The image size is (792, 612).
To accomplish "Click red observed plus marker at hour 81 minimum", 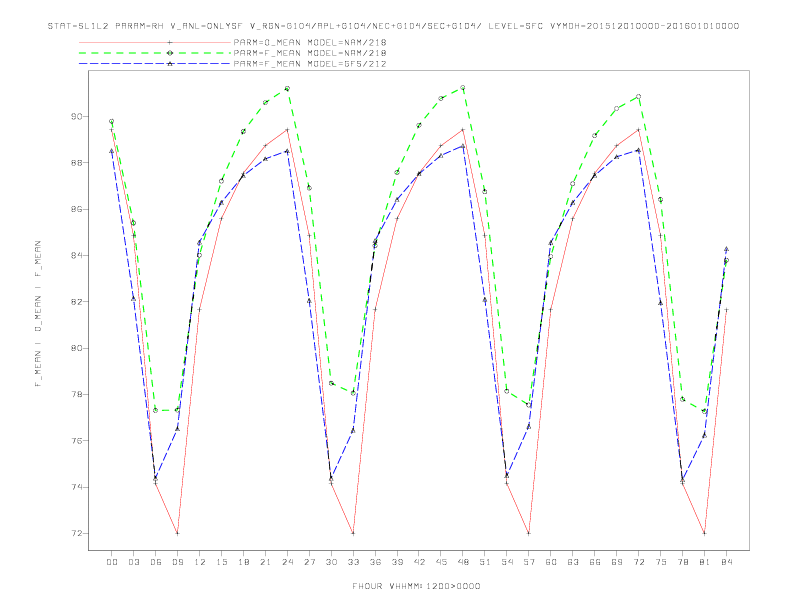I will (704, 533).
